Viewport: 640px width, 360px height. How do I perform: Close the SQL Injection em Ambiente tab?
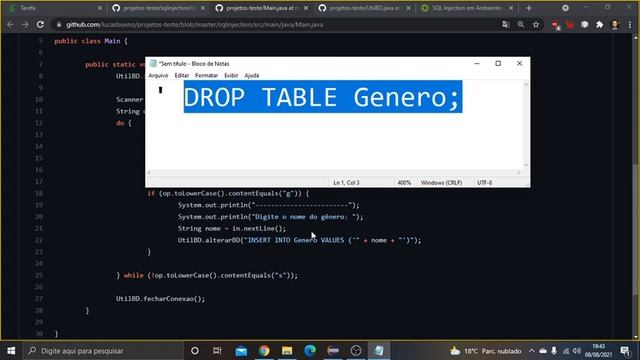[511, 8]
